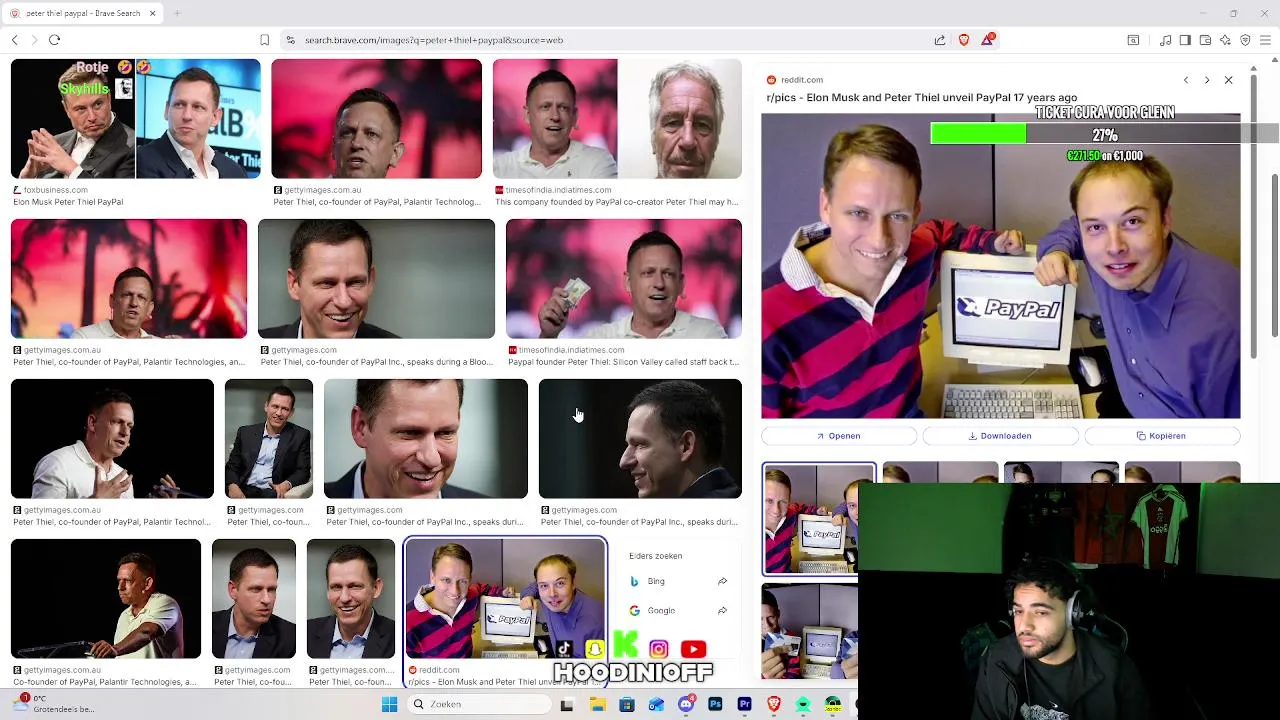The width and height of the screenshot is (1280, 720).
Task: Open the Brave Shields lion icon
Action: [x=964, y=40]
